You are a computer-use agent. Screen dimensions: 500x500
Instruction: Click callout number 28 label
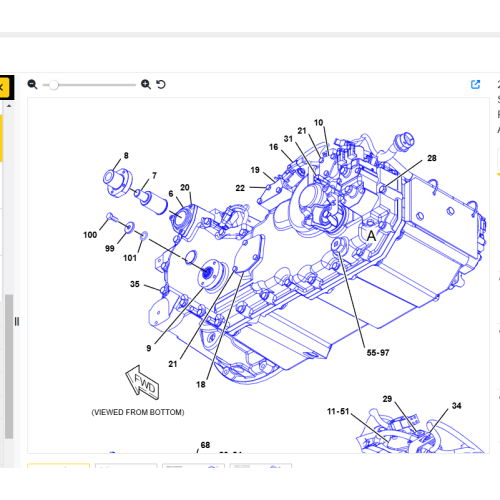click(432, 158)
